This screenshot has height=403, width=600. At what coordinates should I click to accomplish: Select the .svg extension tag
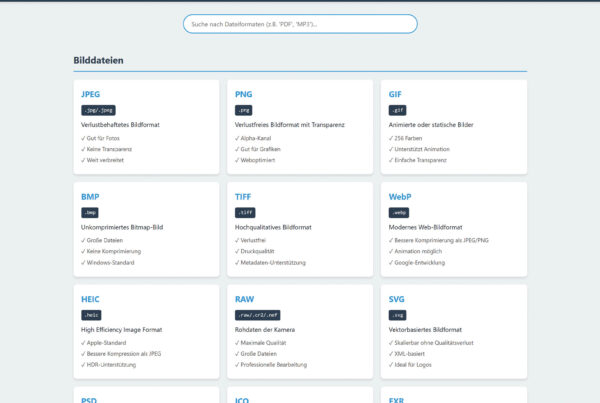[x=398, y=315]
